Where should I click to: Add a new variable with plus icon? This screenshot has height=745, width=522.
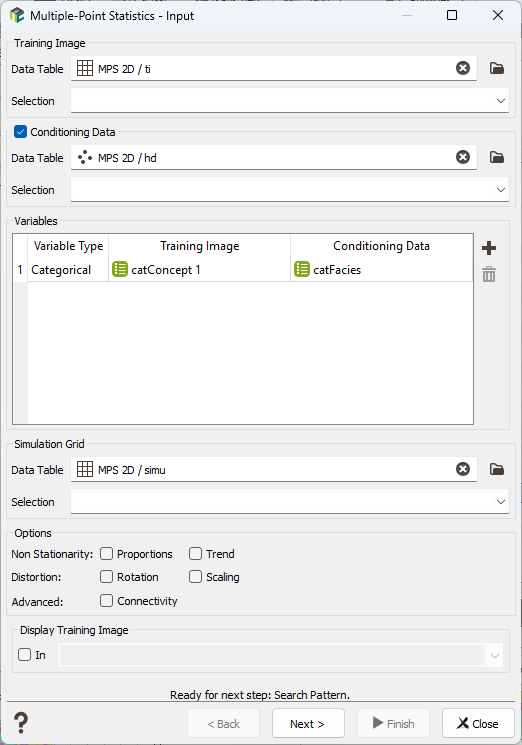click(x=489, y=248)
